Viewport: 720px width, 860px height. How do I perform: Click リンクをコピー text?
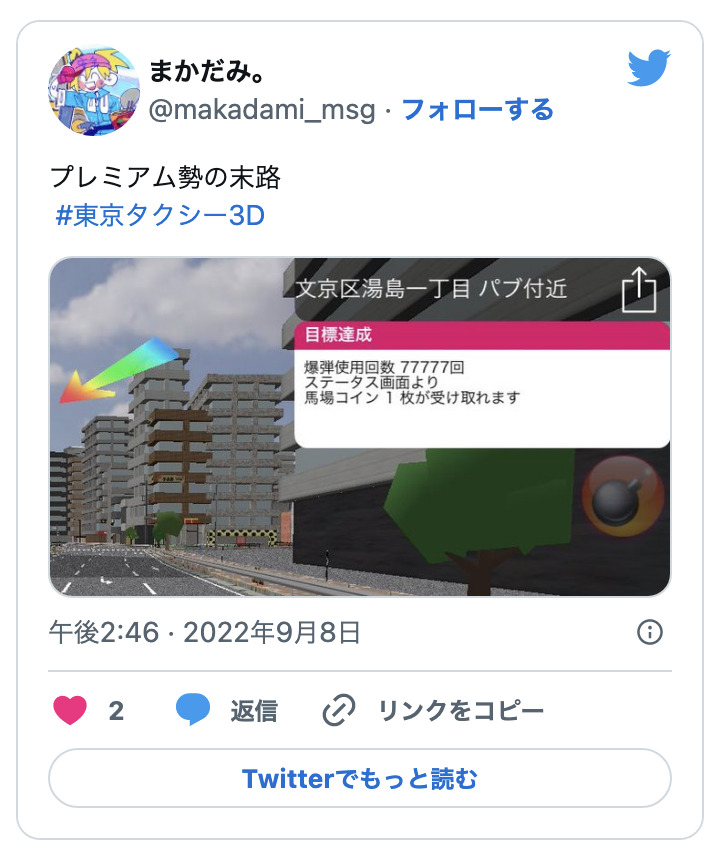click(x=461, y=710)
